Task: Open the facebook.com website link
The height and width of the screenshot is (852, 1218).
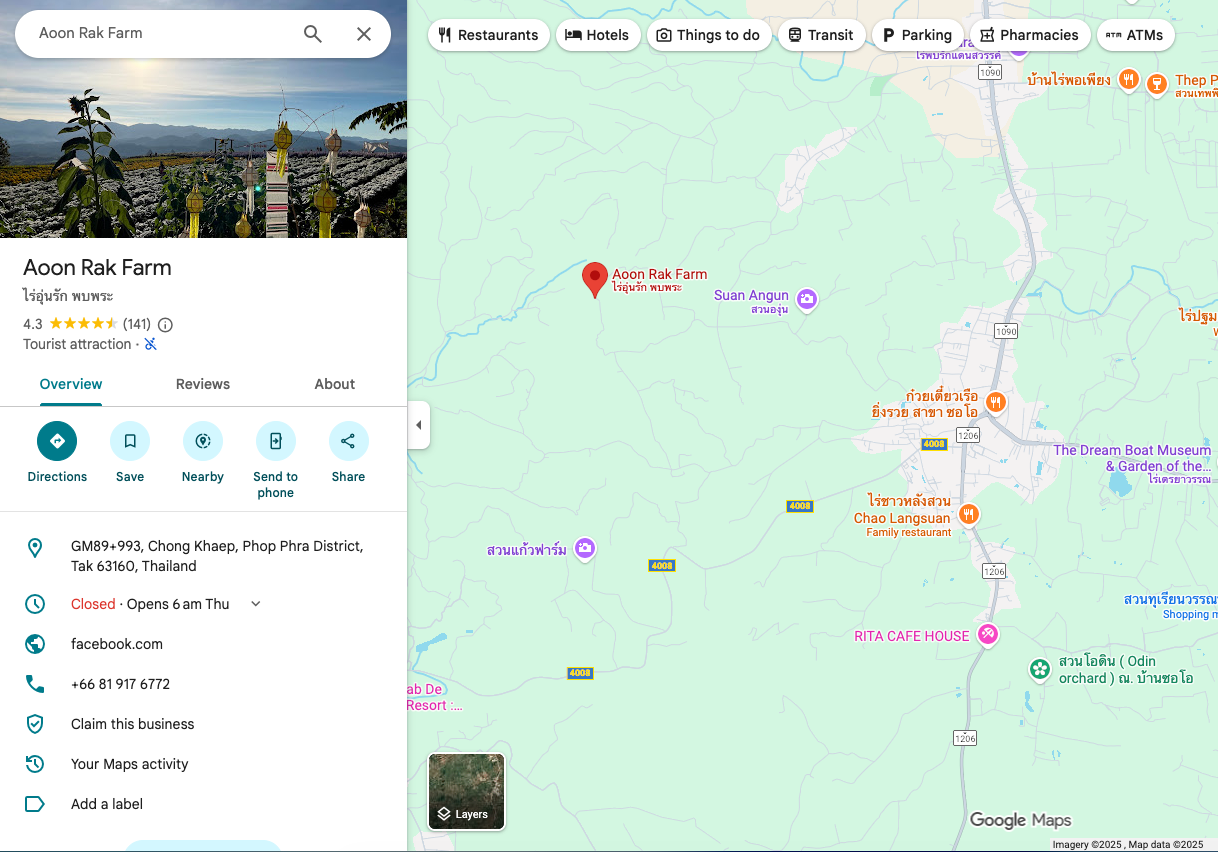Action: [x=117, y=644]
